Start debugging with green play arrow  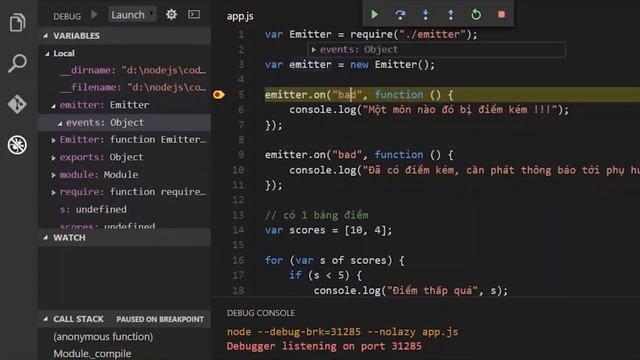(94, 15)
